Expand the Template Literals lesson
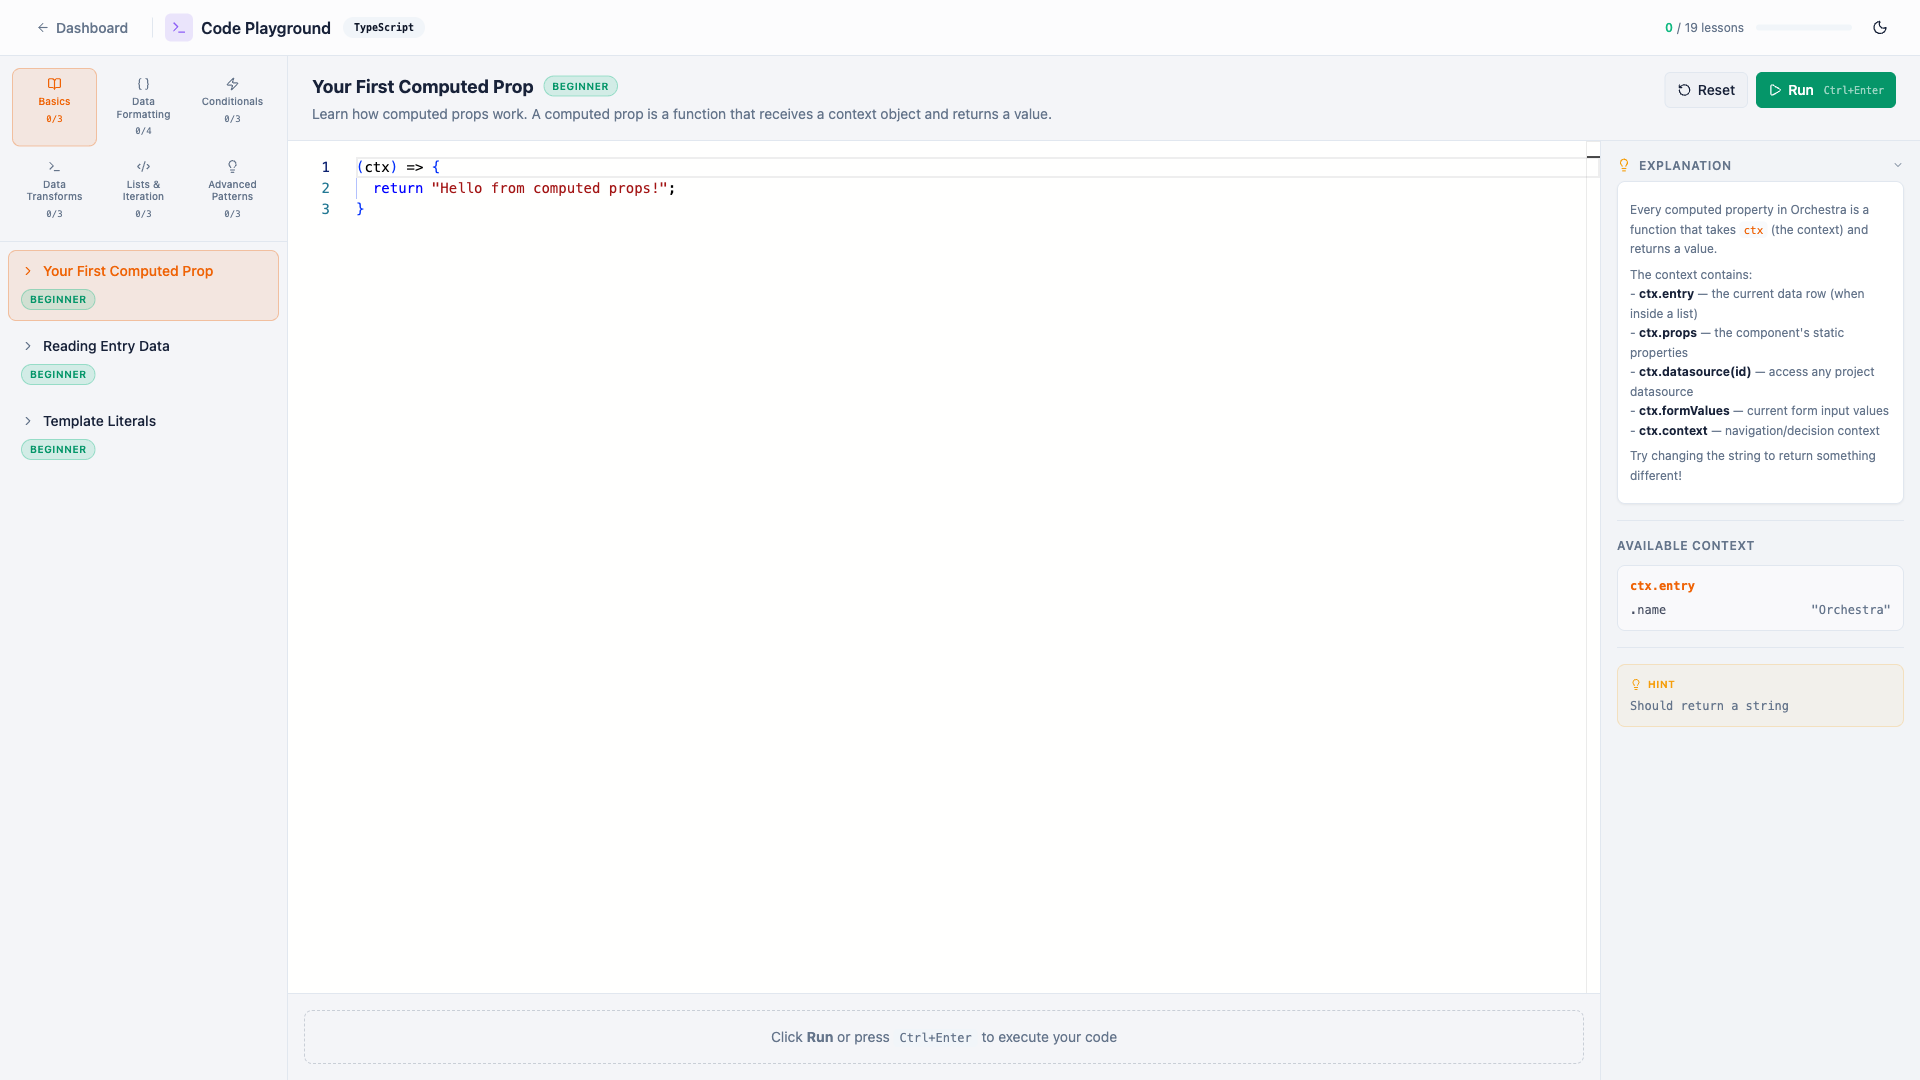Viewport: 1920px width, 1080px height. (99, 421)
